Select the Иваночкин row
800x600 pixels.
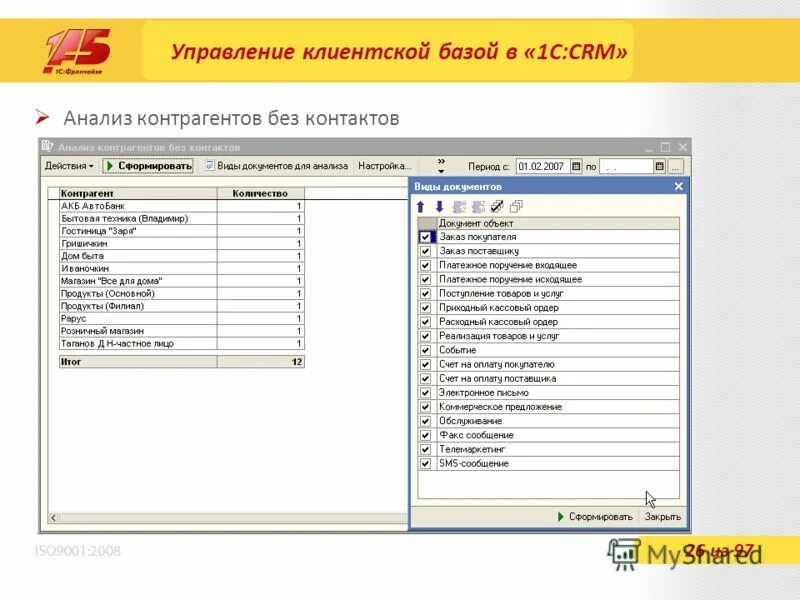point(182,268)
